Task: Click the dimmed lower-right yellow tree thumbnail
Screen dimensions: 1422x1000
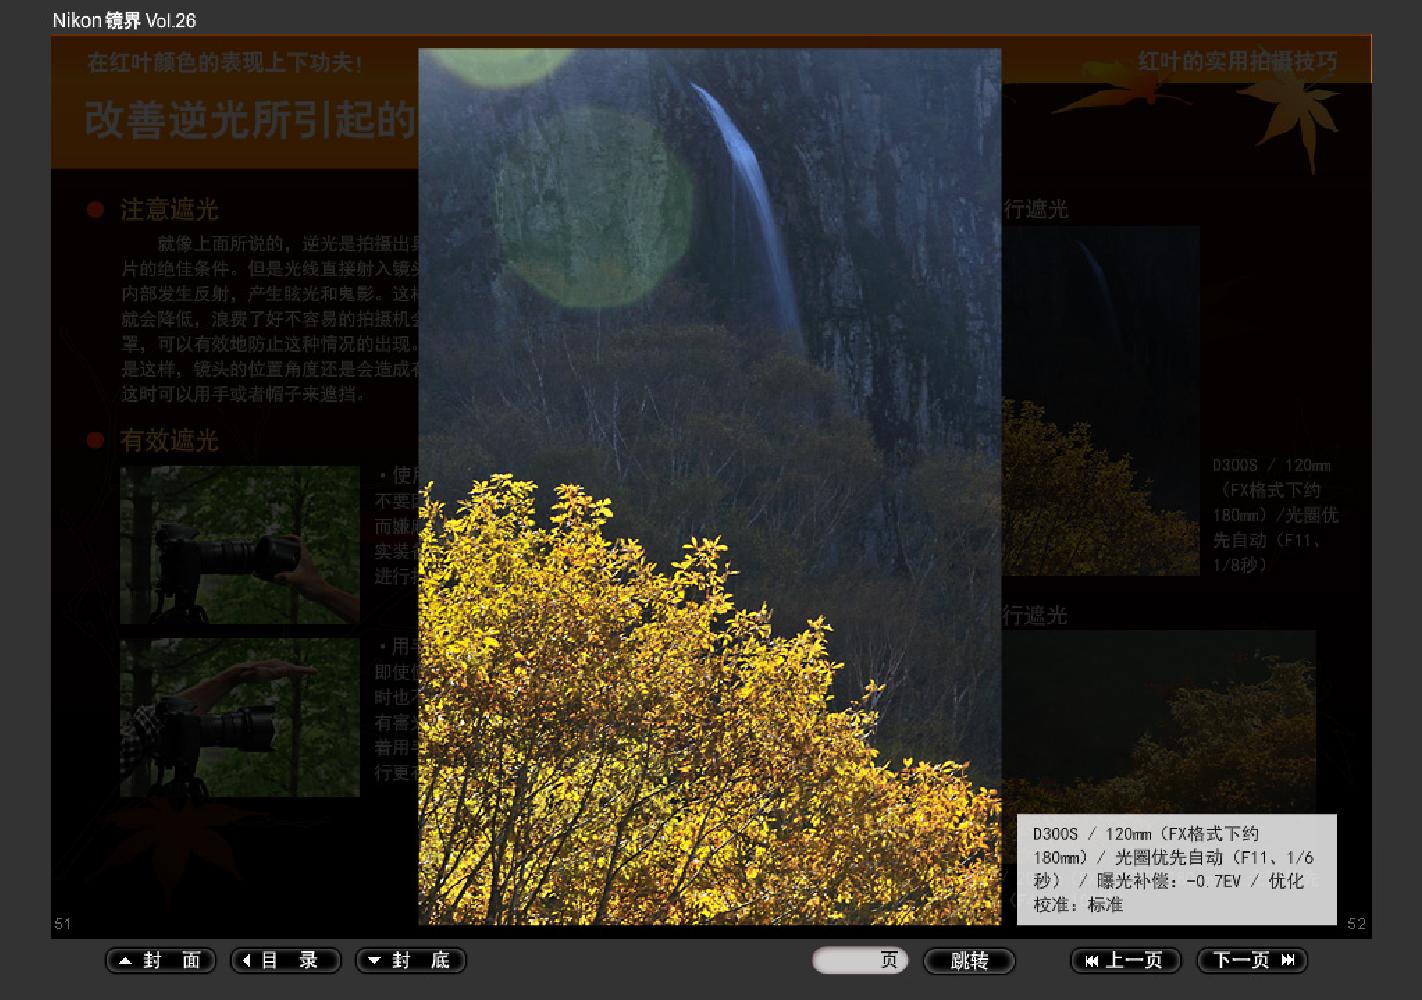Action: click(1158, 720)
